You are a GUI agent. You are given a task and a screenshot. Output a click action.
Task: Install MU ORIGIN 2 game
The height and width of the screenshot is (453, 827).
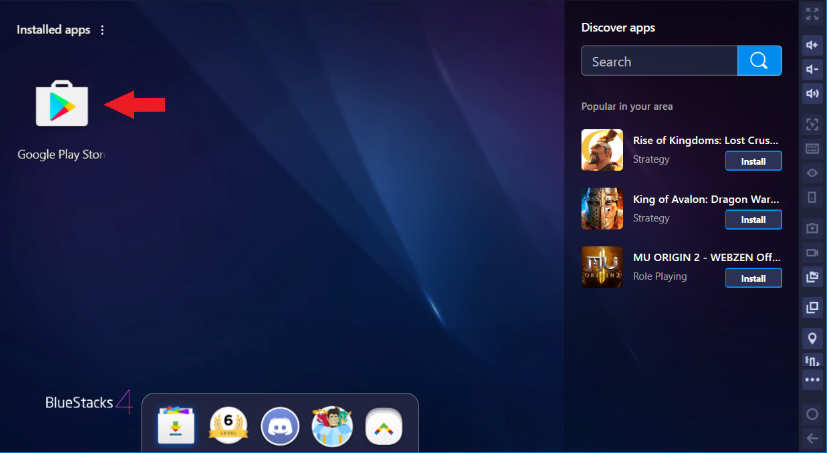point(752,278)
